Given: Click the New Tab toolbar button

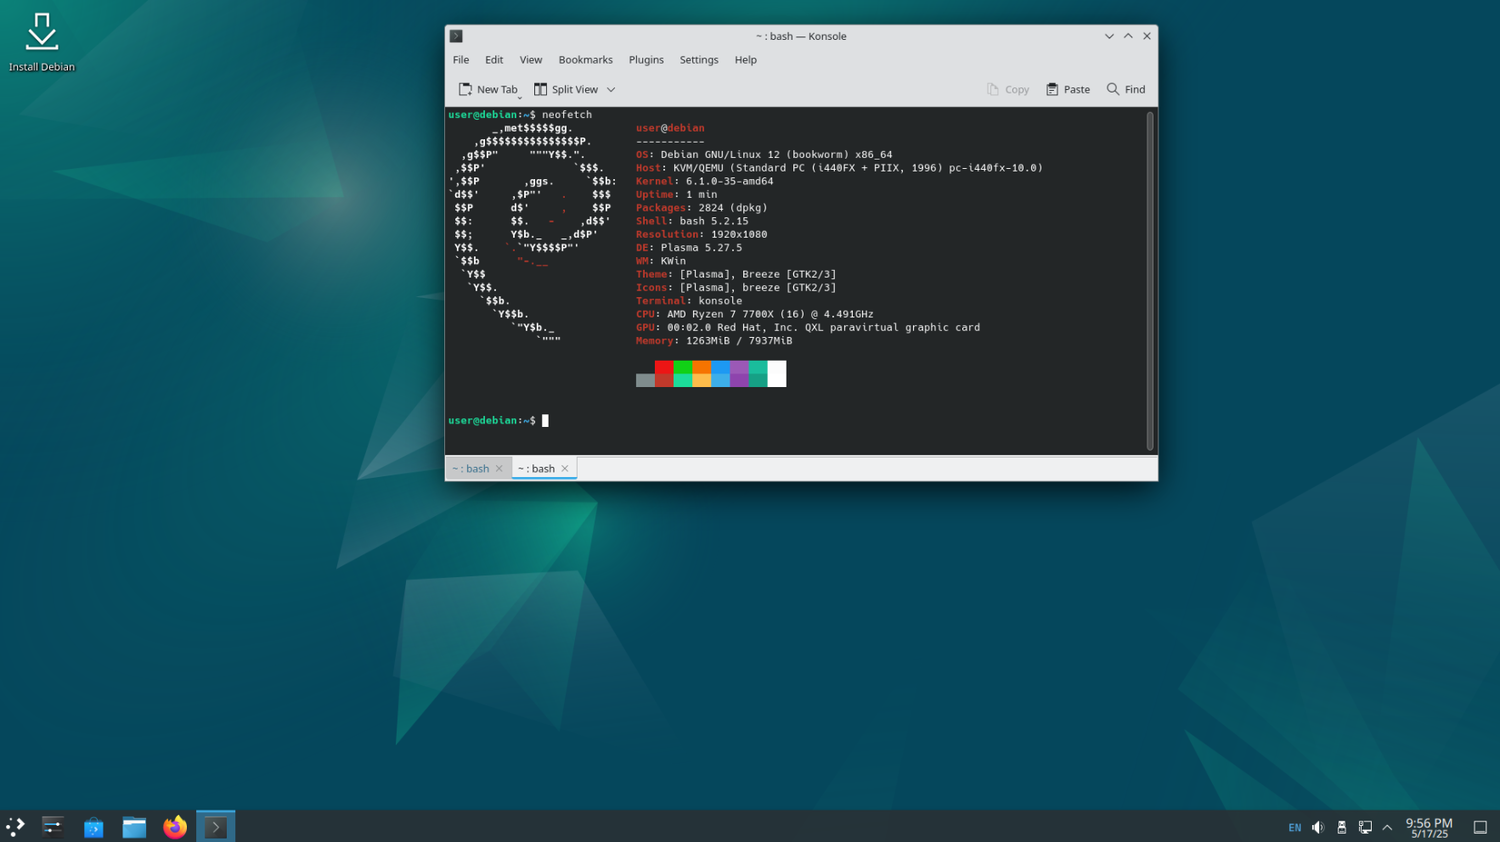Looking at the screenshot, I should tap(487, 89).
